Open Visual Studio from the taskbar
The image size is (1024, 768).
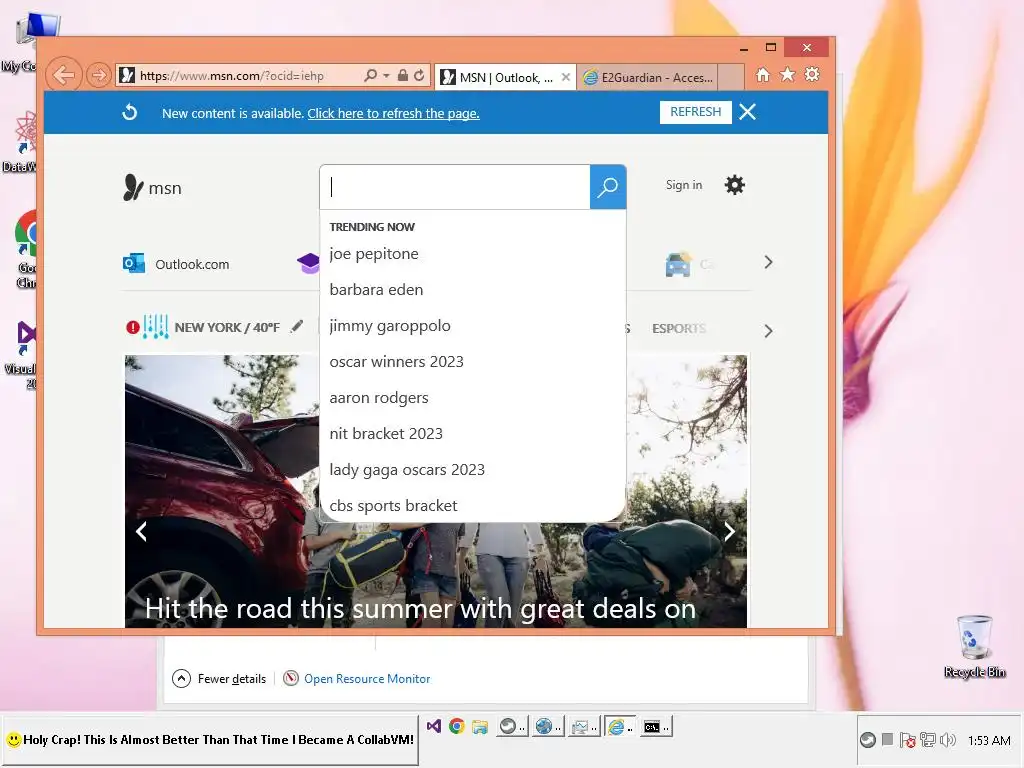(x=434, y=726)
